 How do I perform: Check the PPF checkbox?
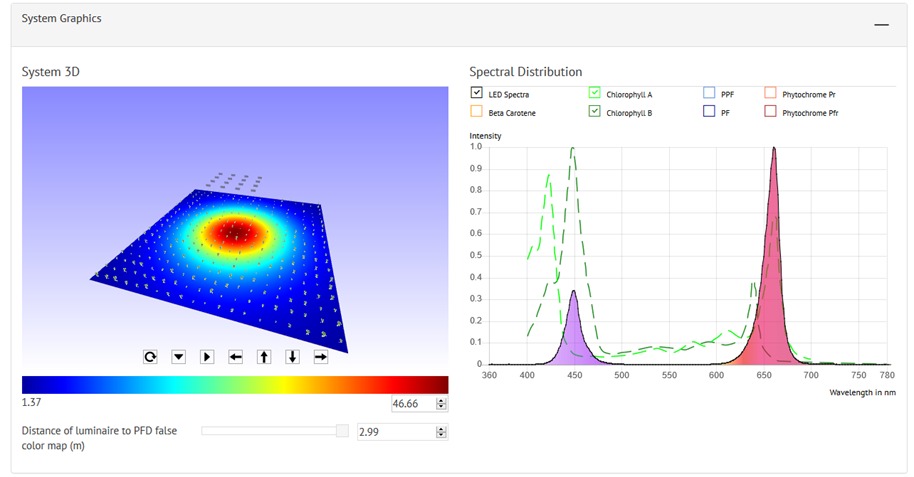[709, 93]
